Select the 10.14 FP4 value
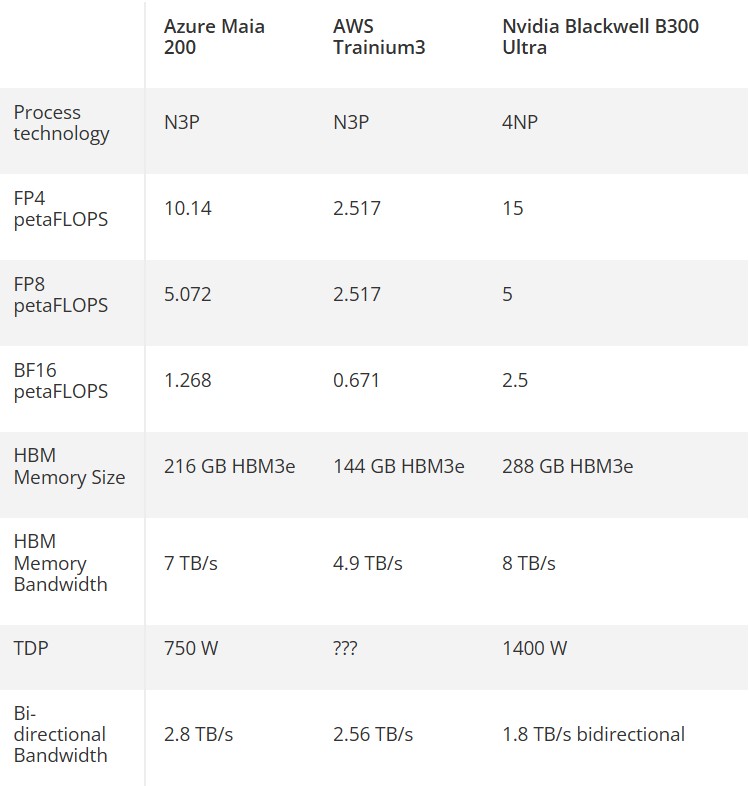The image size is (749, 786). click(188, 209)
